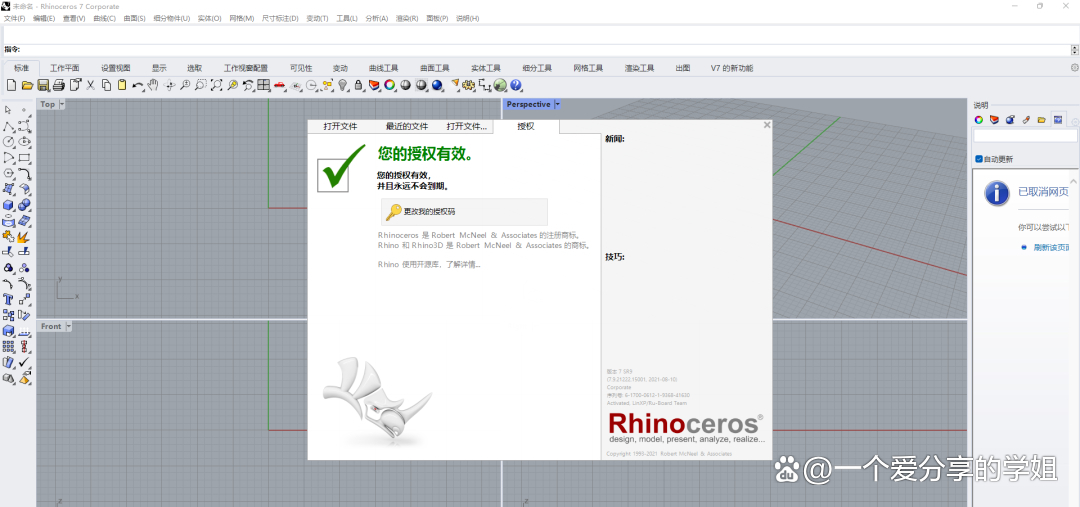Open the 编辑(E) menu

click(x=44, y=18)
